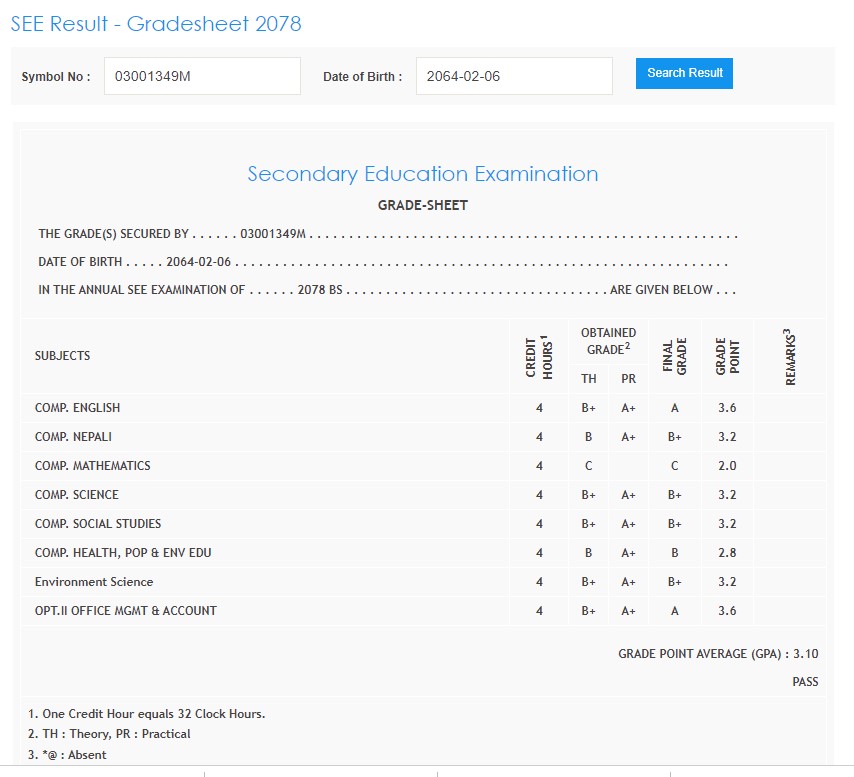
Task: Select the GRADE-SHEET subtitle text
Action: 422,206
